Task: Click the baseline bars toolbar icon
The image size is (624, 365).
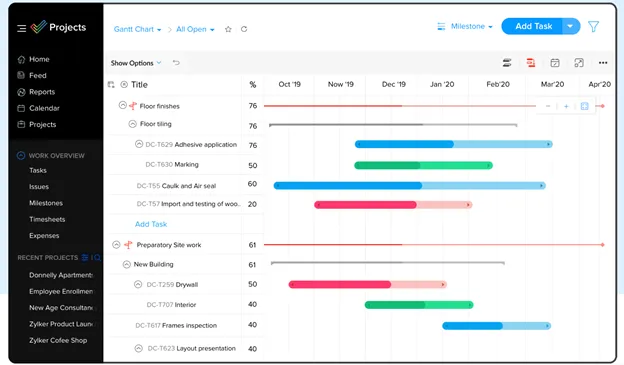Action: [507, 62]
